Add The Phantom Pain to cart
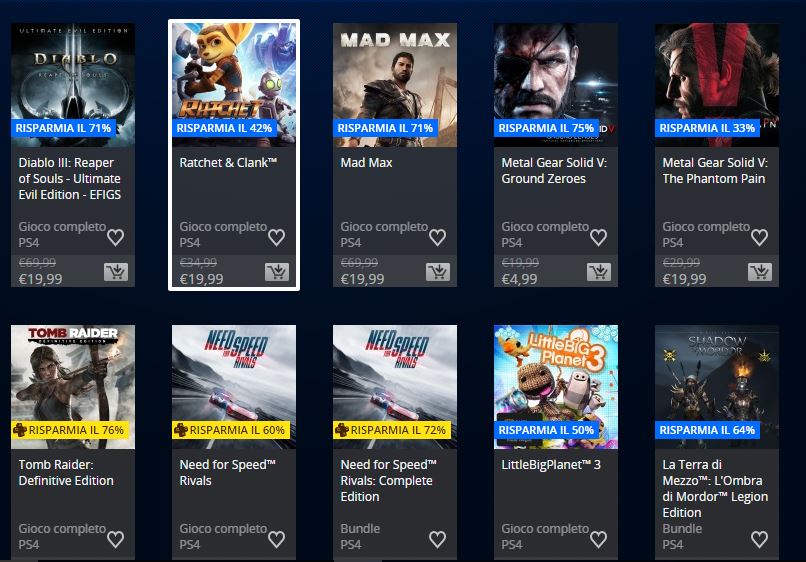The height and width of the screenshot is (562, 806). click(760, 271)
